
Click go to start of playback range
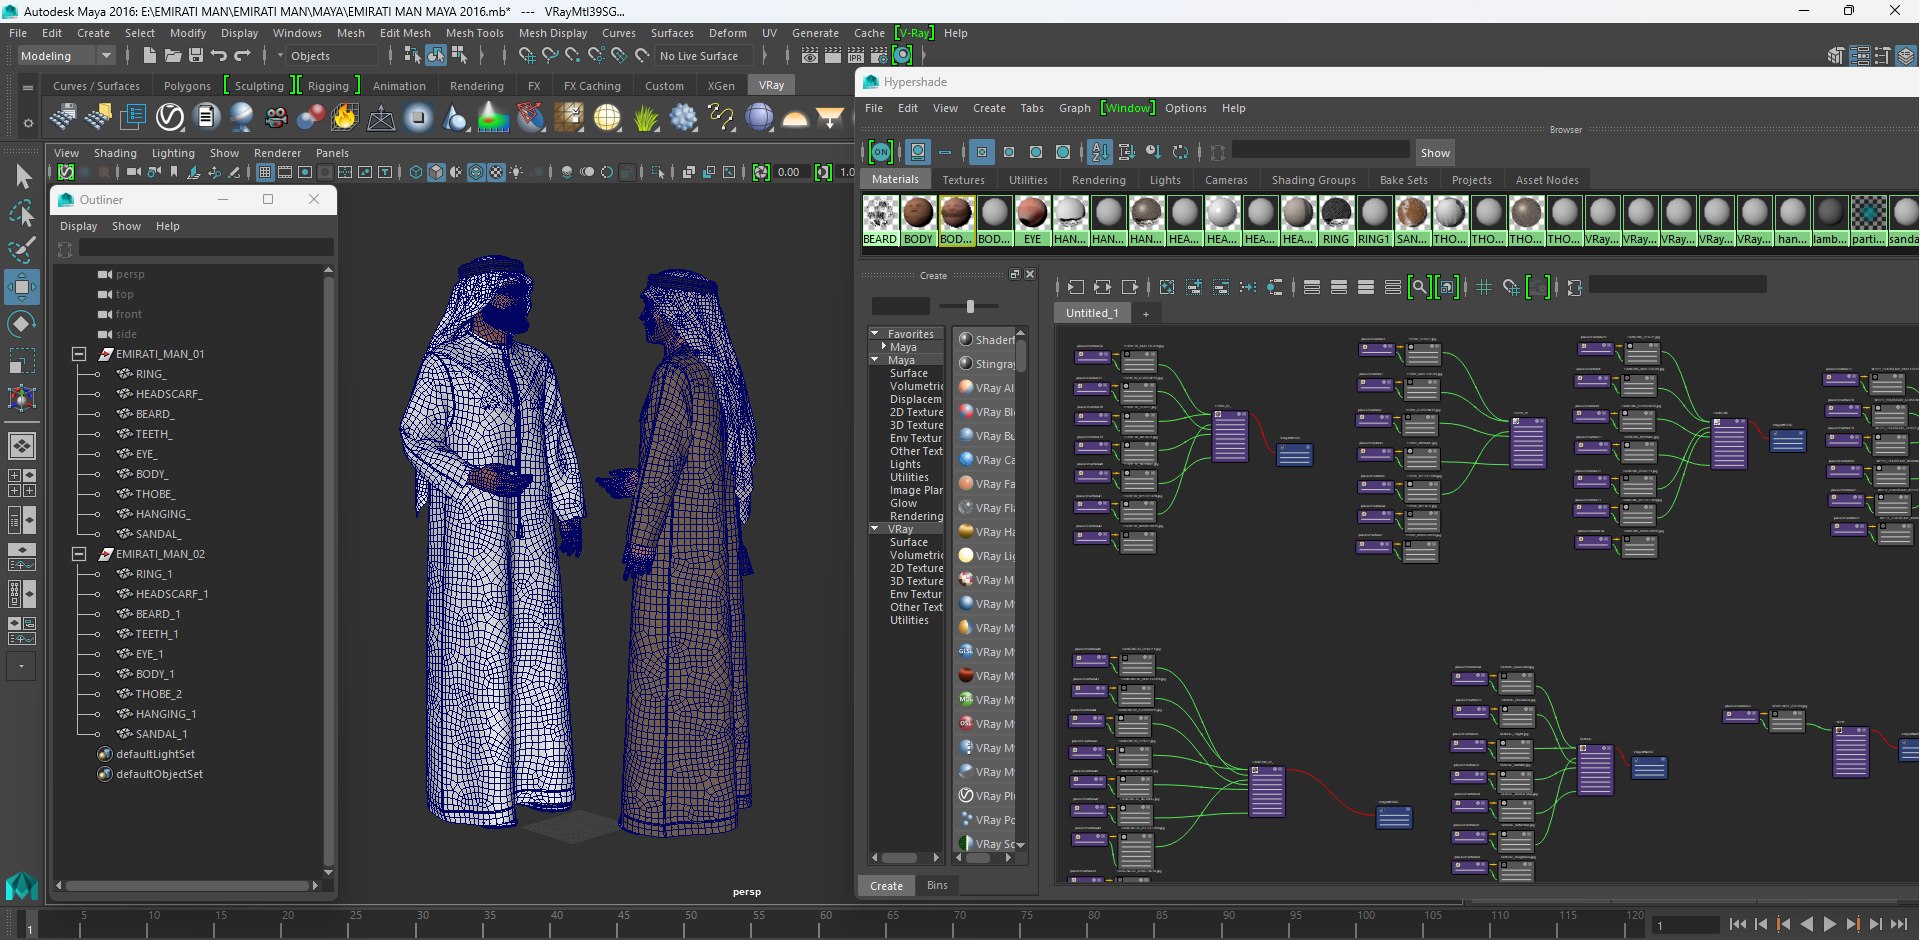(1737, 925)
